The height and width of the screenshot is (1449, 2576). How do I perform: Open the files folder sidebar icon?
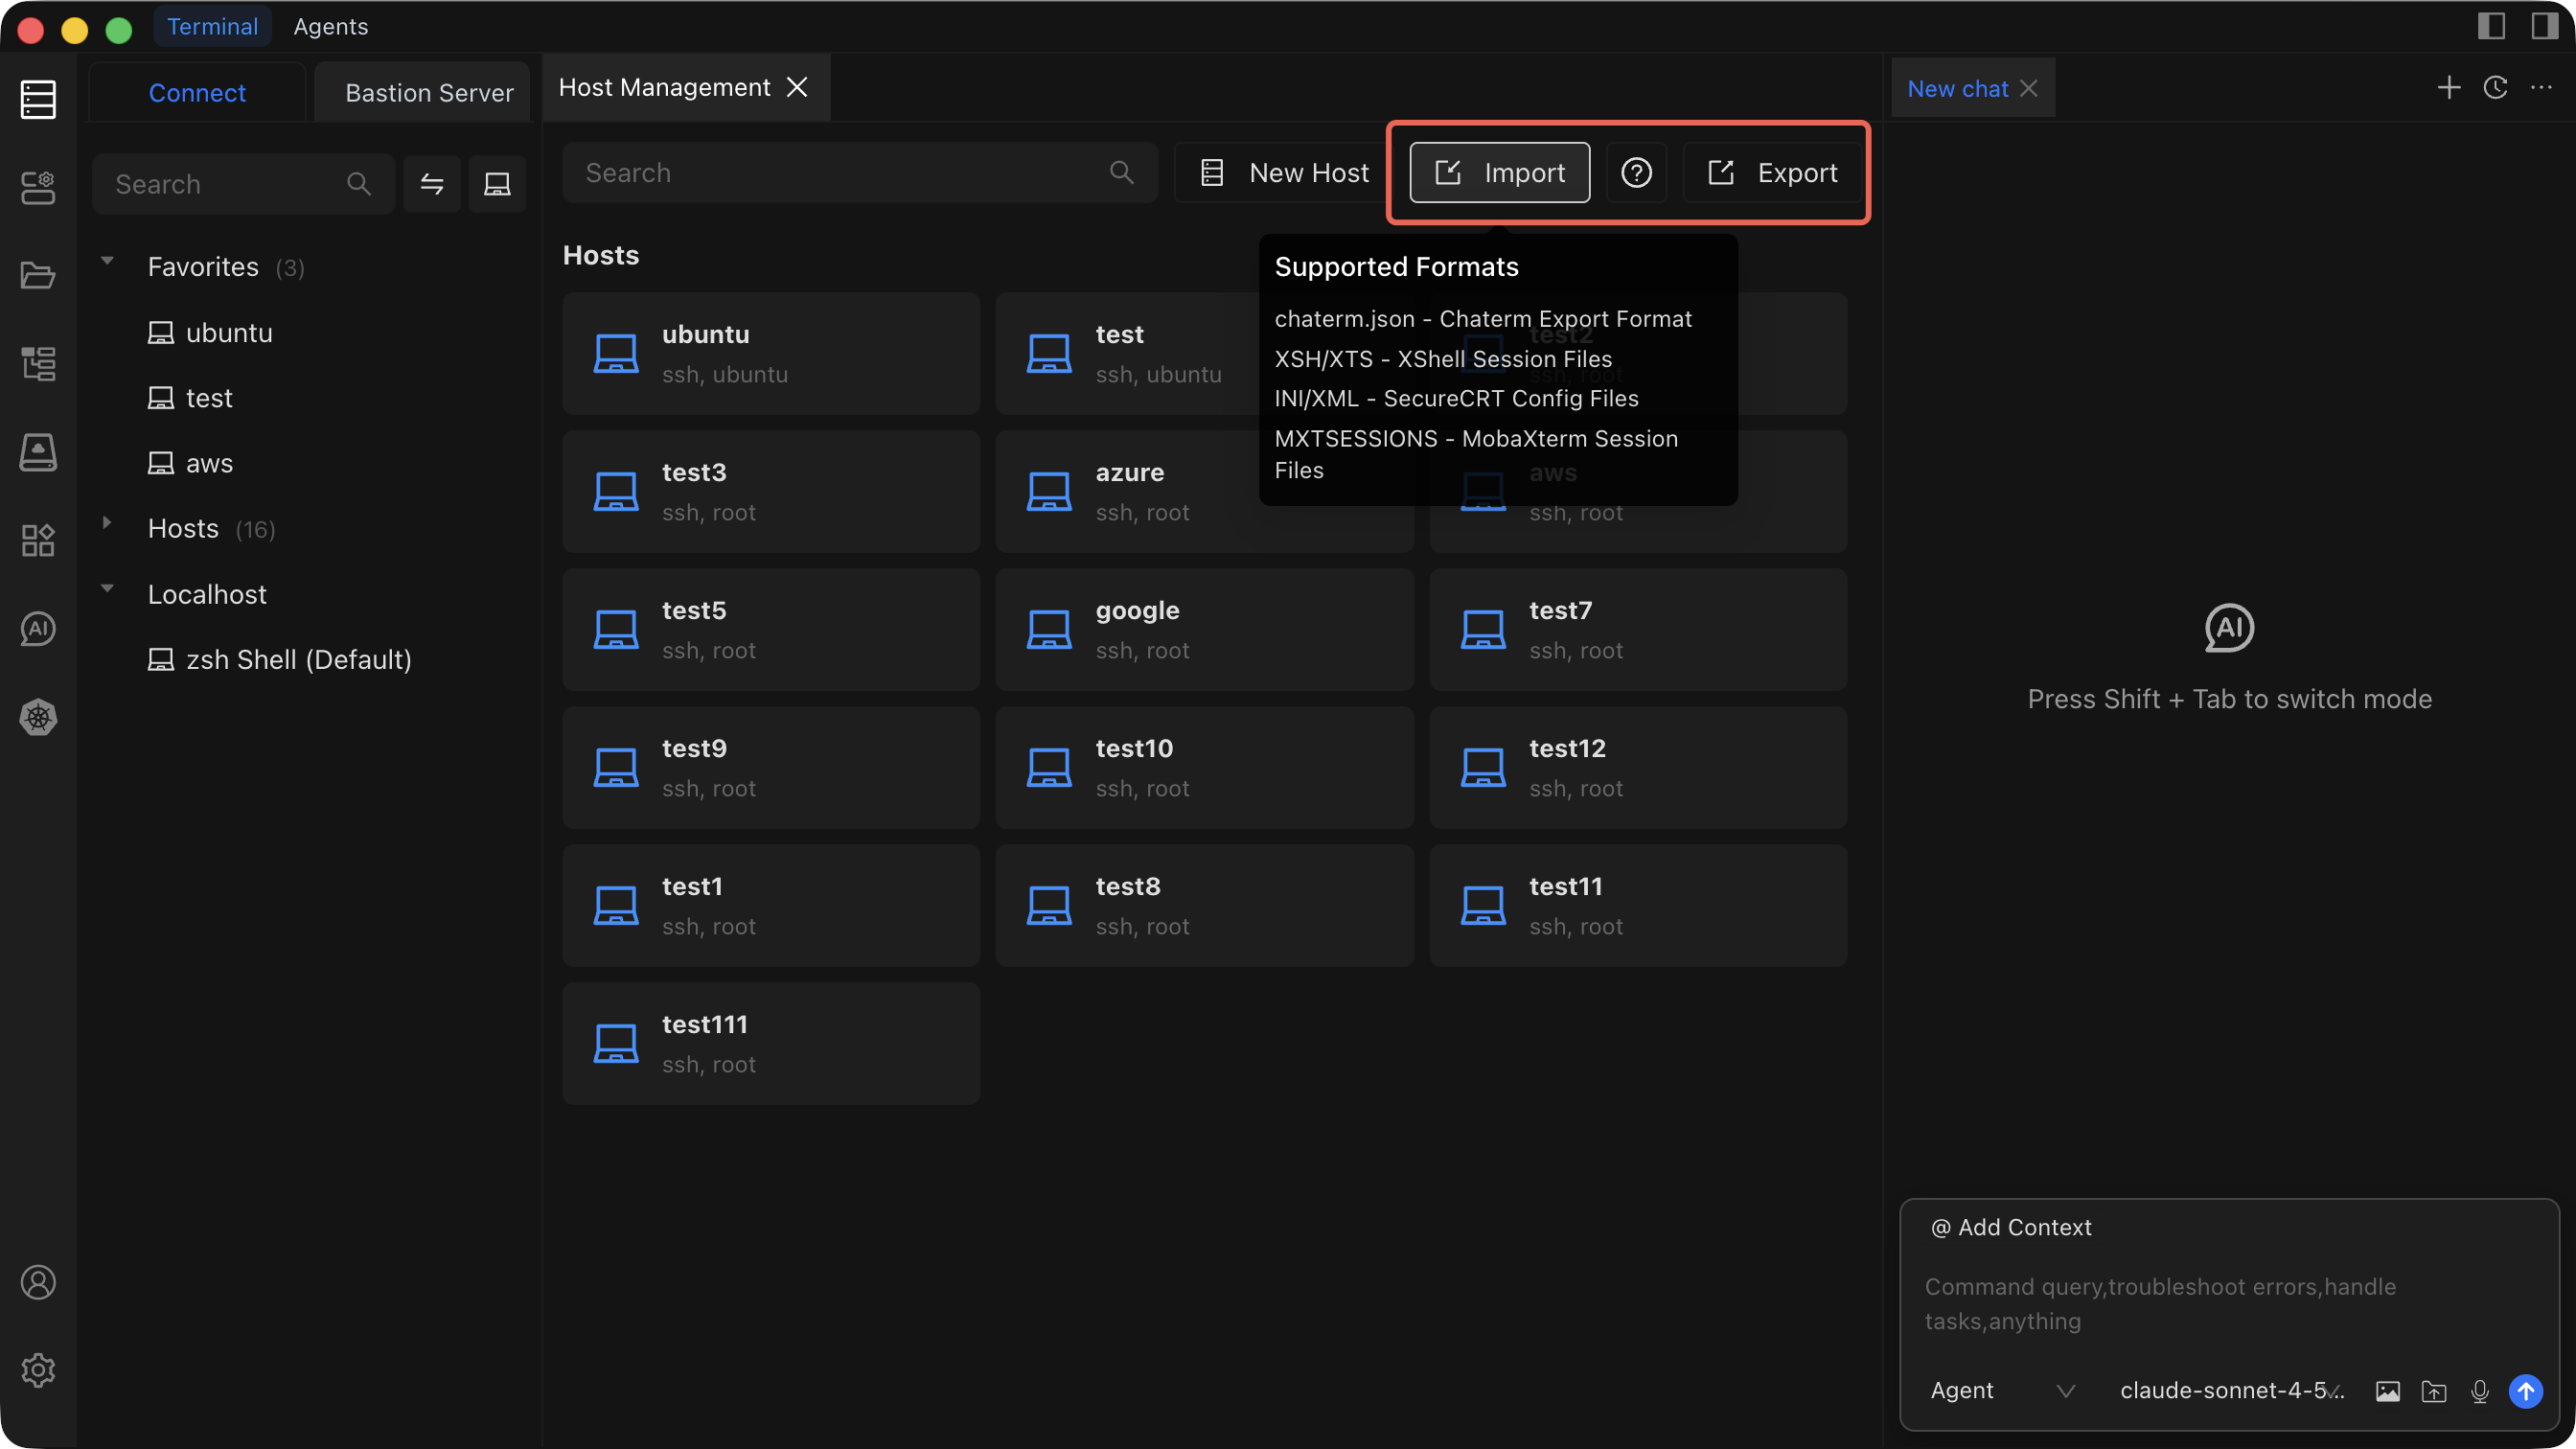38,275
